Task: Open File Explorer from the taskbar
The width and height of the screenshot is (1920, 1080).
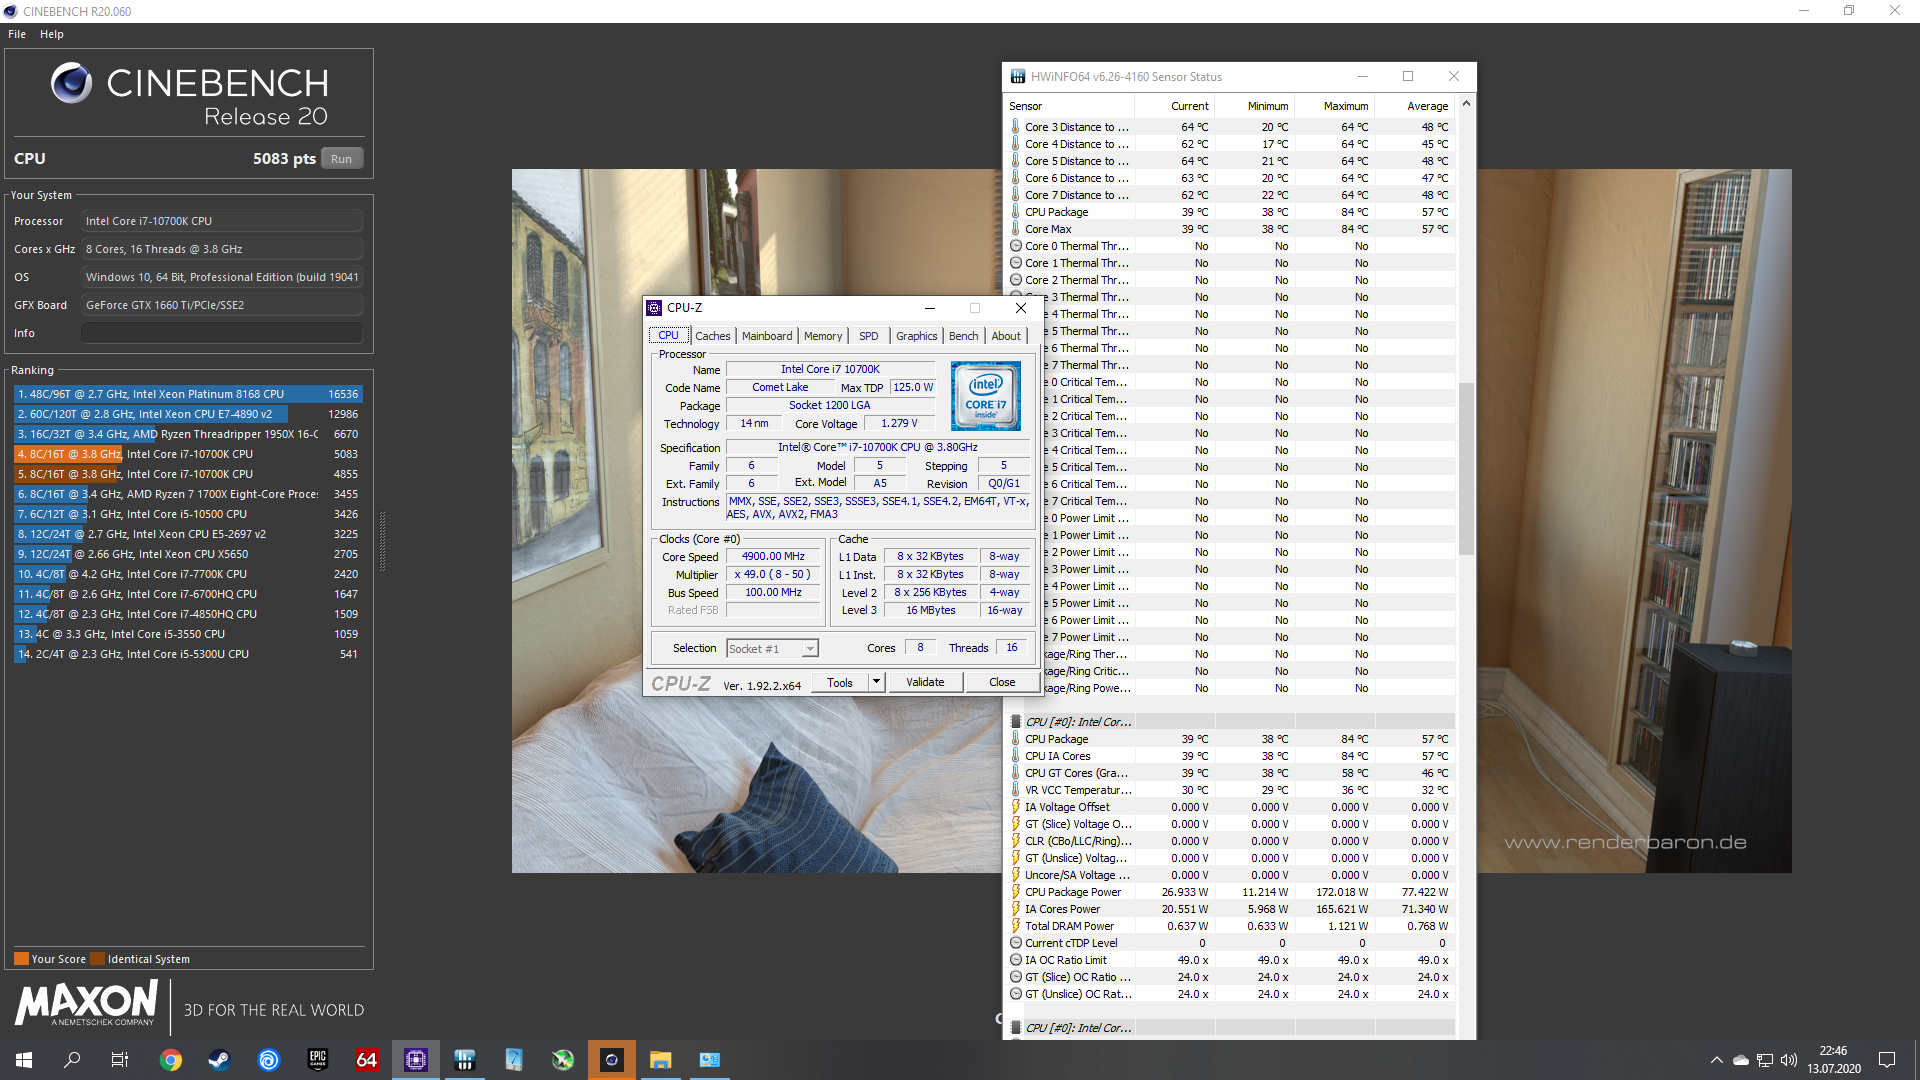Action: pos(661,1060)
